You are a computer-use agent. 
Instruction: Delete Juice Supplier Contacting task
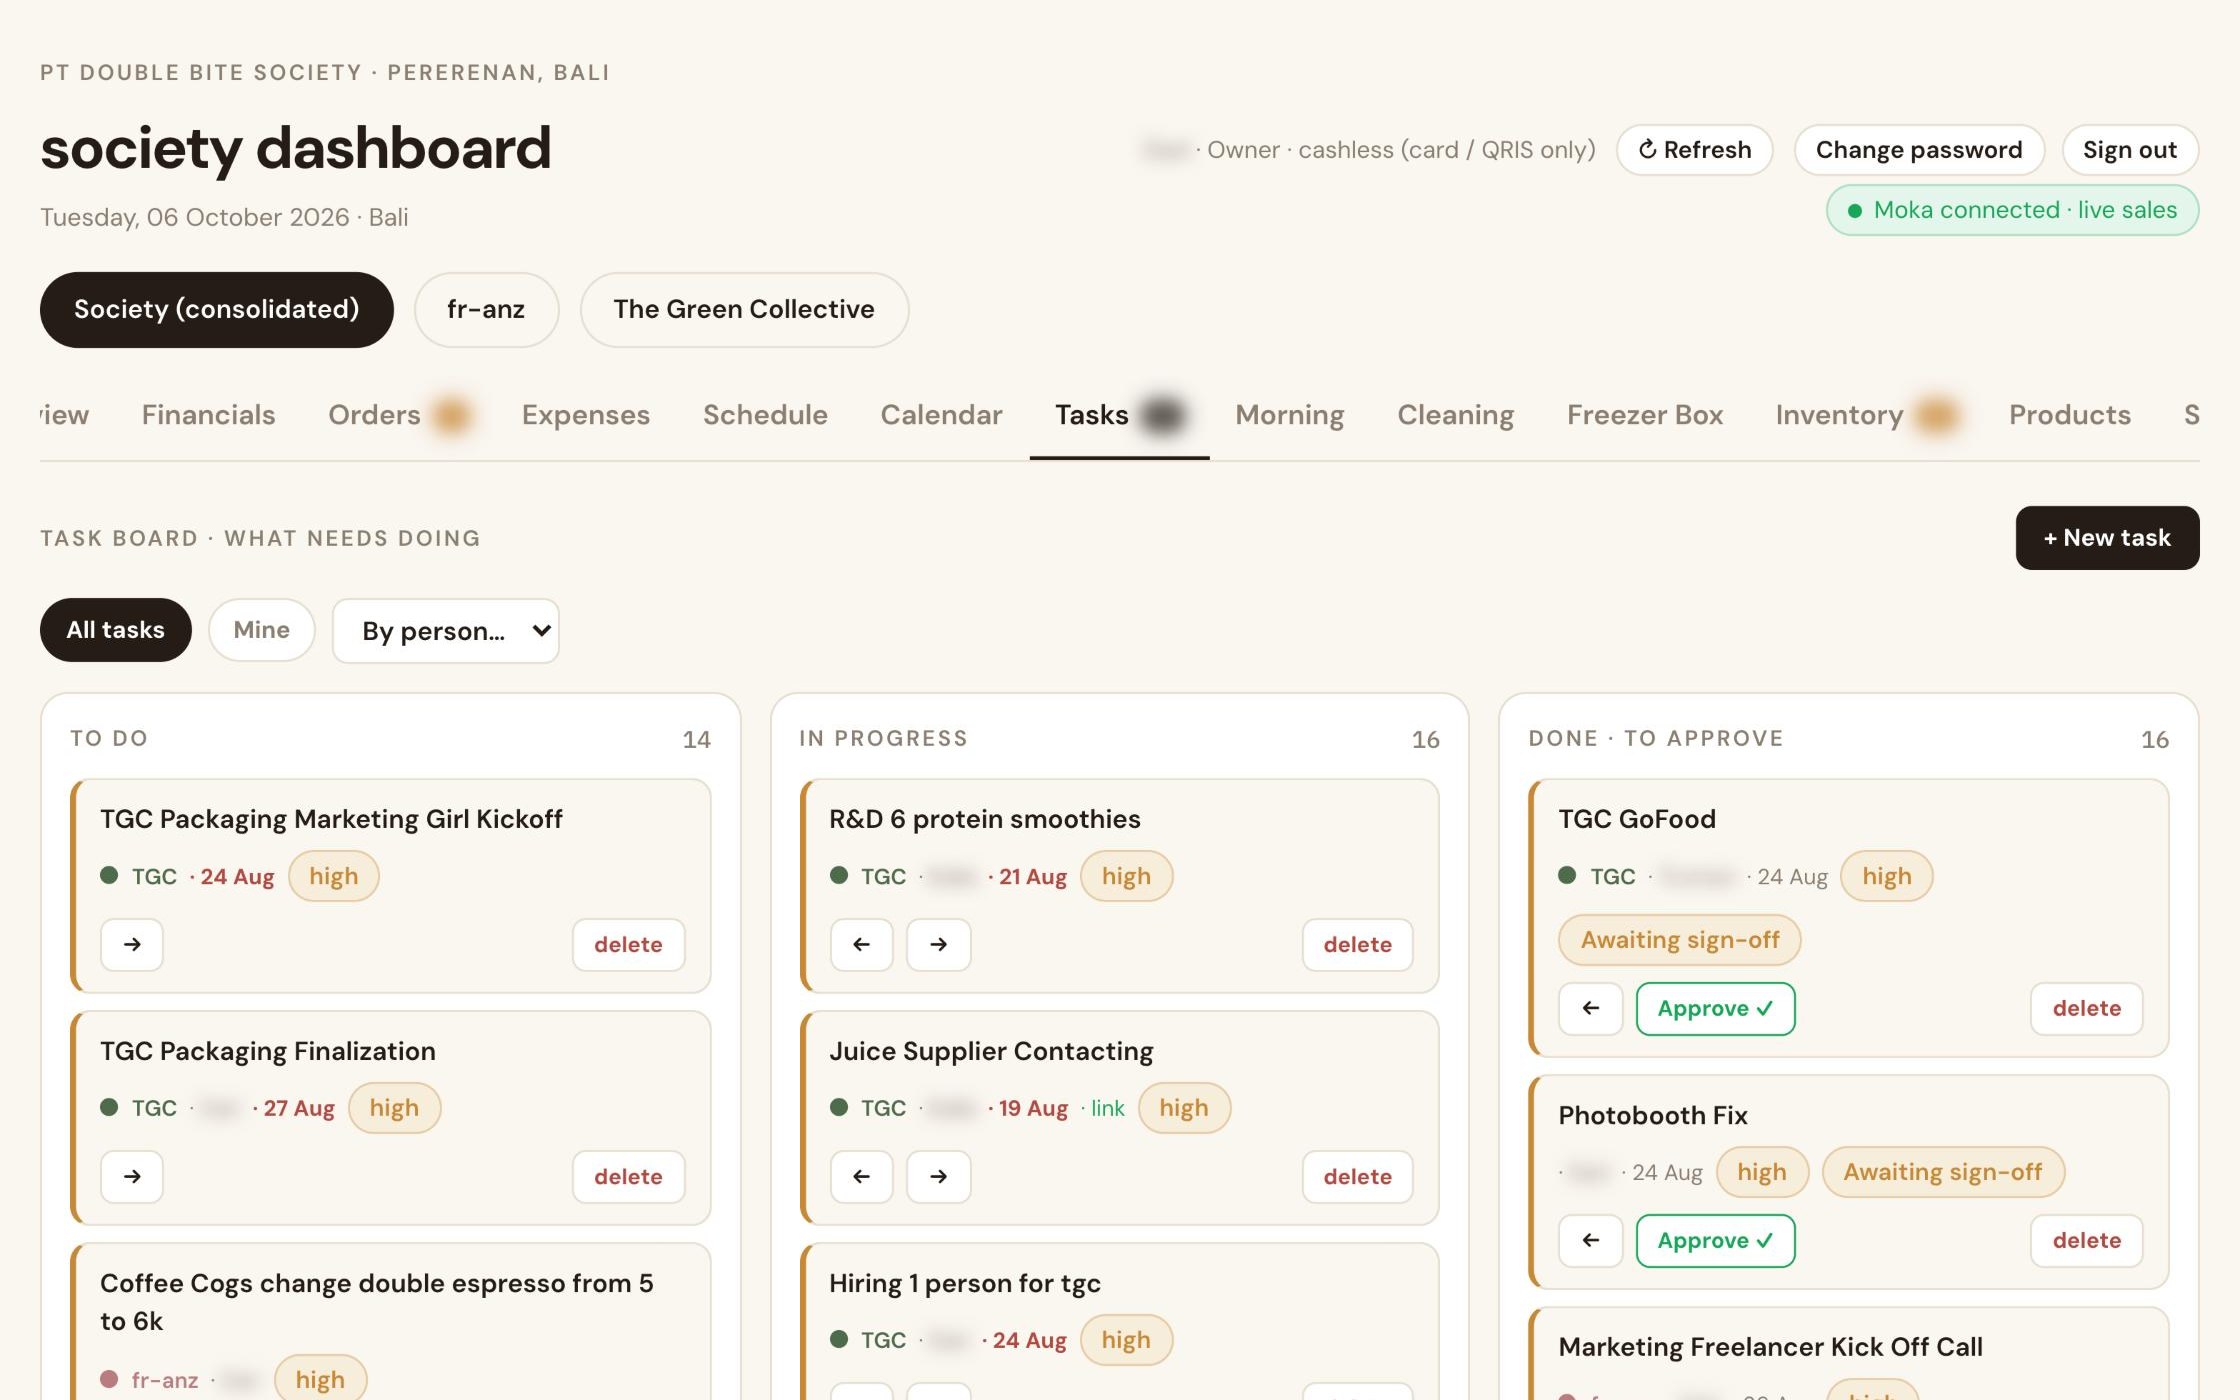click(1357, 1176)
